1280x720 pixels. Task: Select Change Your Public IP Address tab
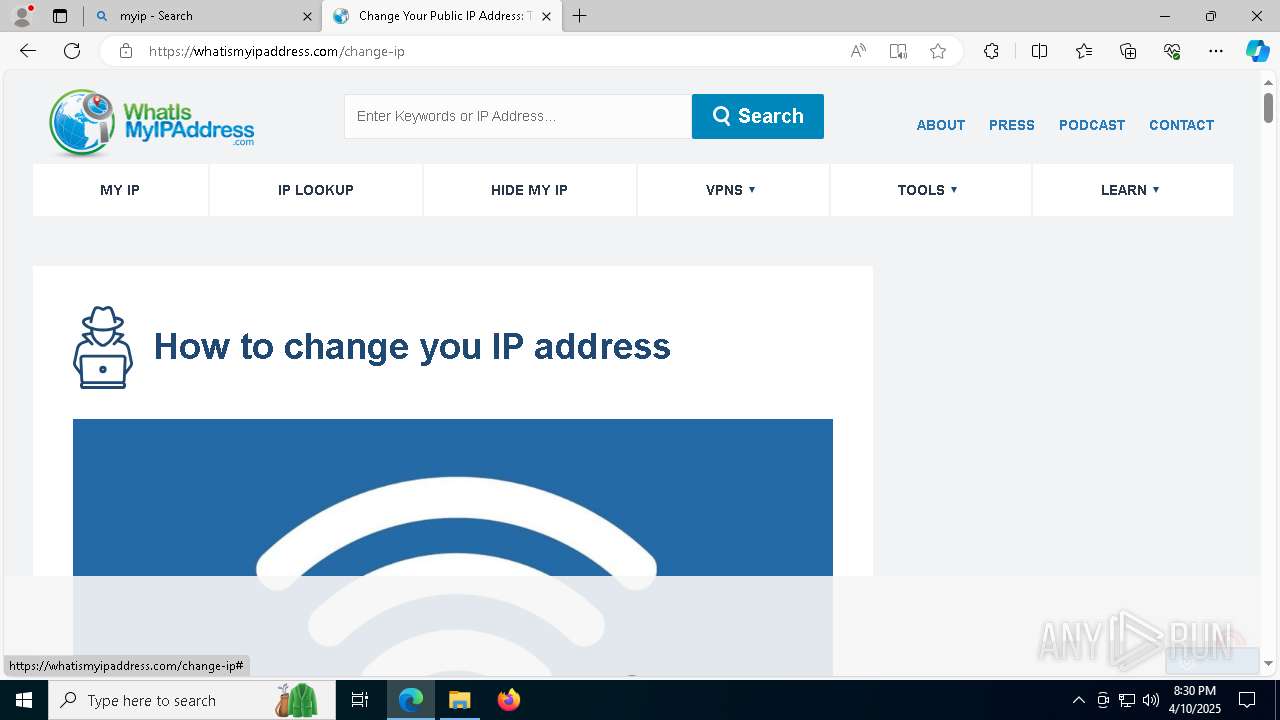441,16
